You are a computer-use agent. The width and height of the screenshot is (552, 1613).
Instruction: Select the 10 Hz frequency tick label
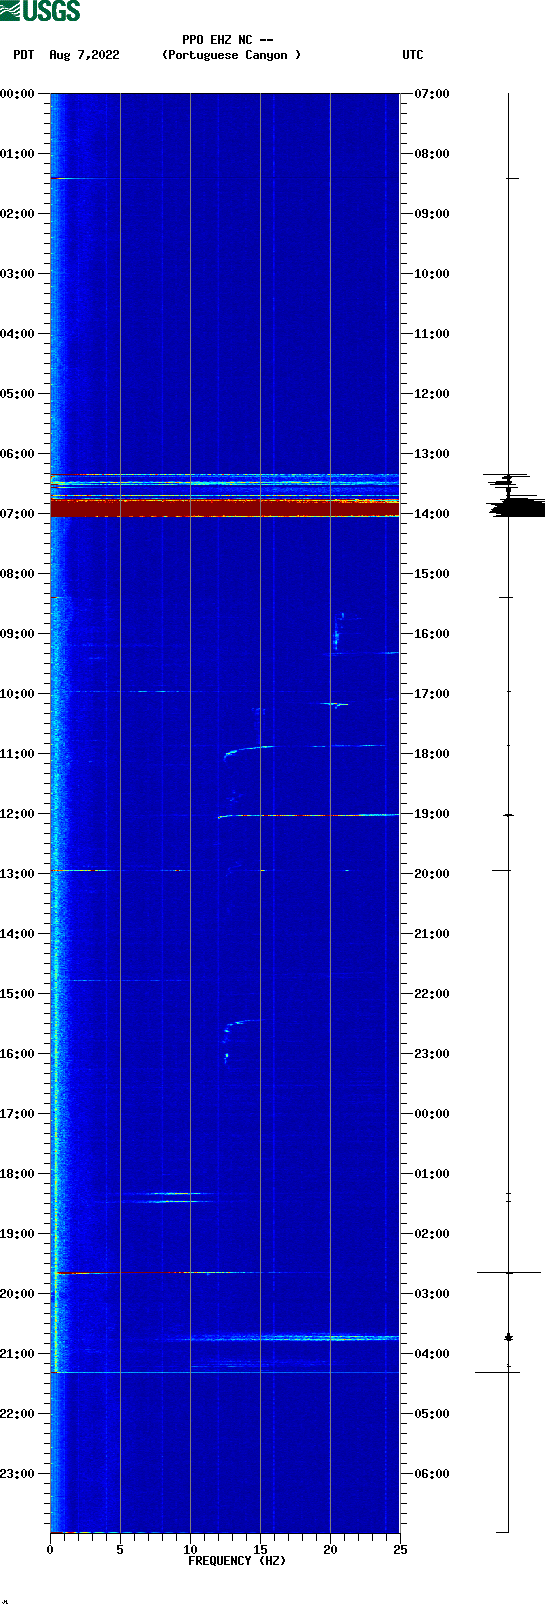(x=190, y=1550)
